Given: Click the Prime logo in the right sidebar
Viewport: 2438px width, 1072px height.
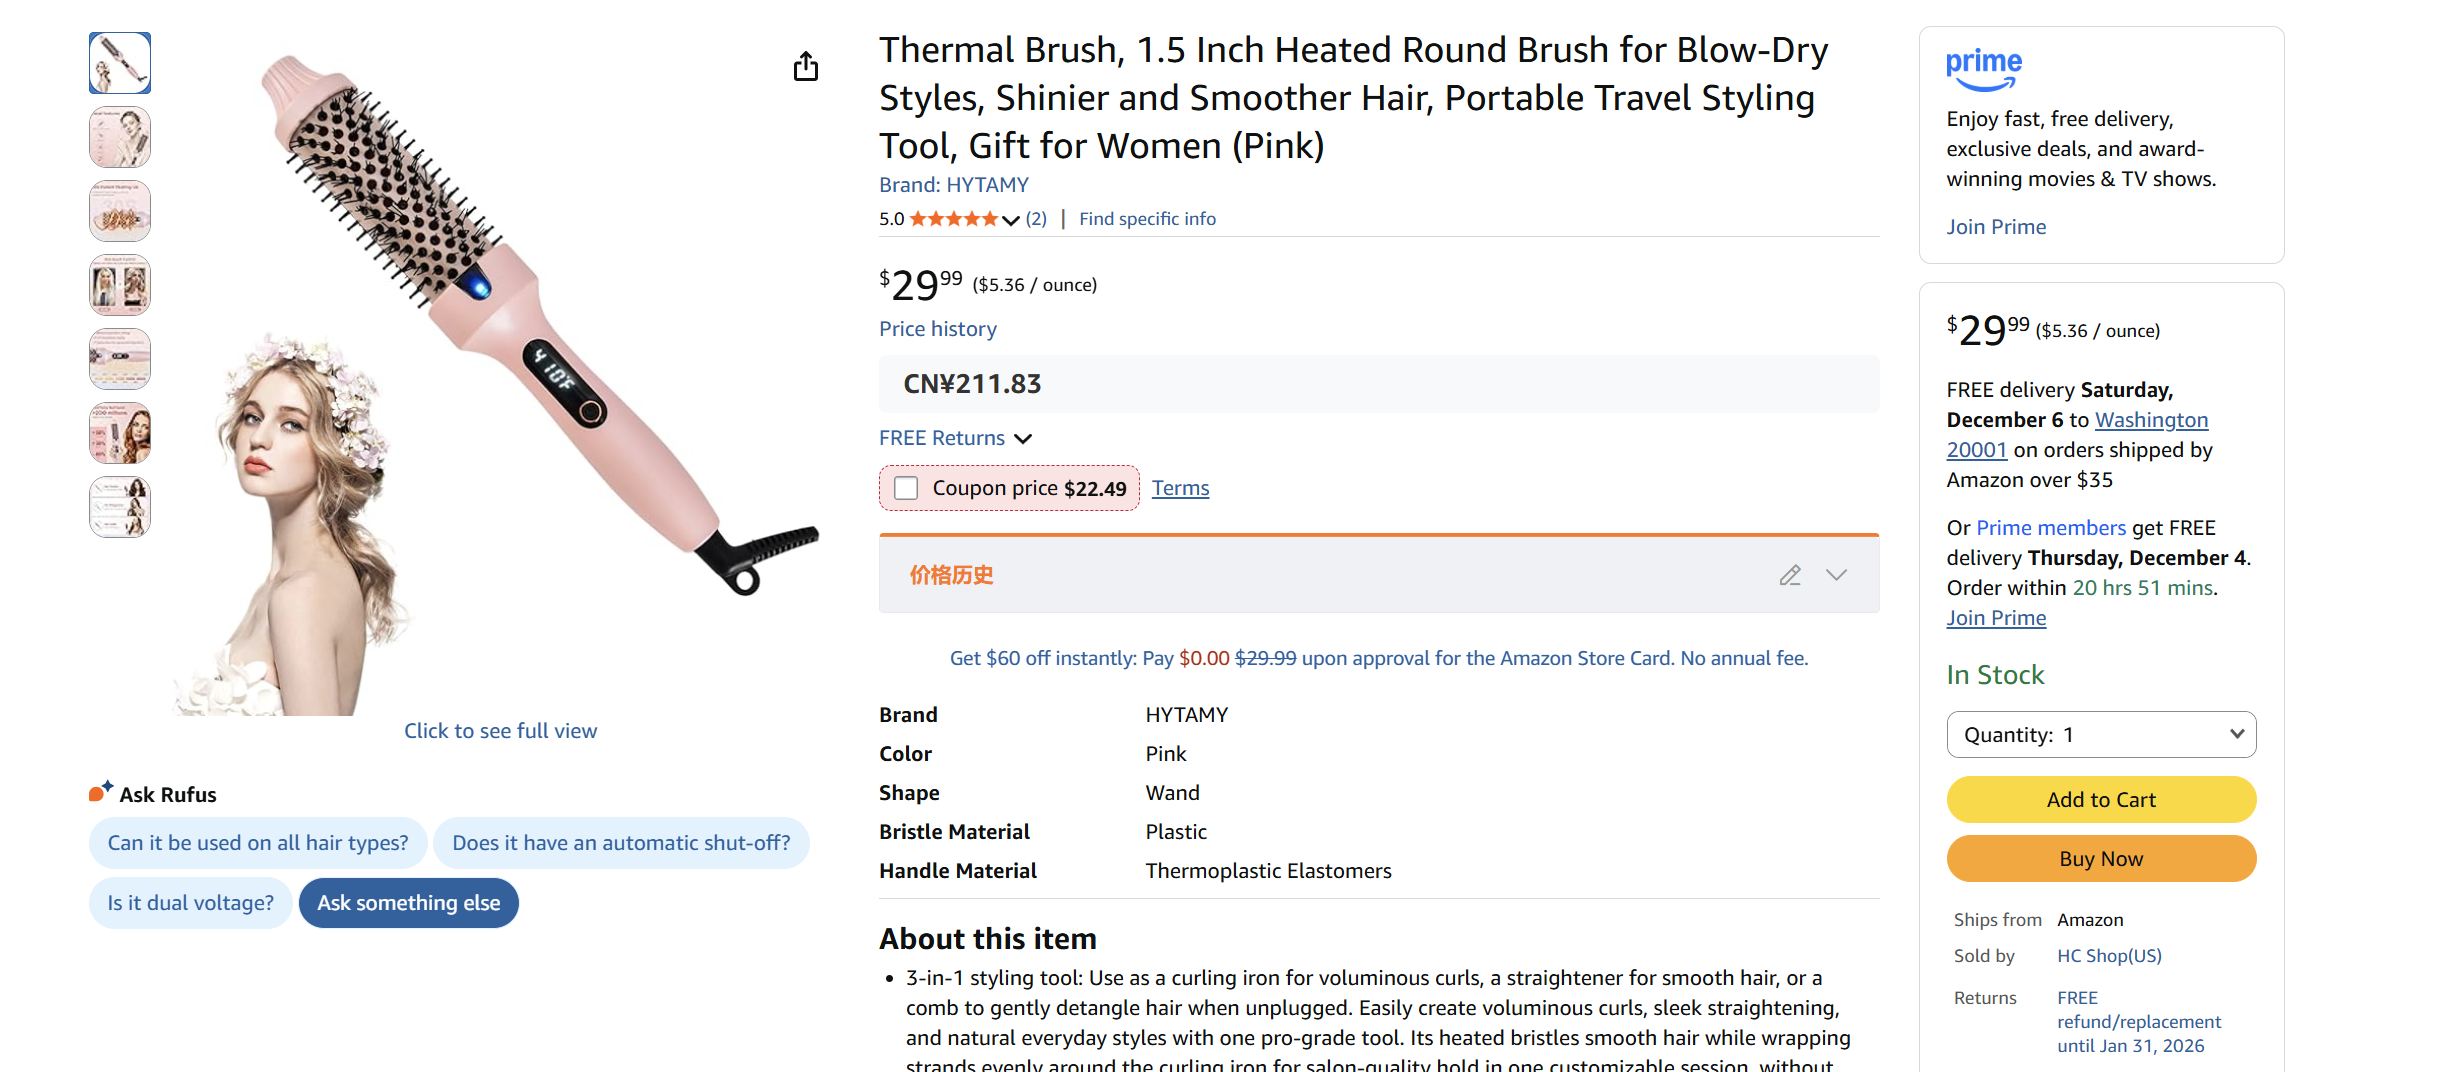Looking at the screenshot, I should tap(1984, 66).
